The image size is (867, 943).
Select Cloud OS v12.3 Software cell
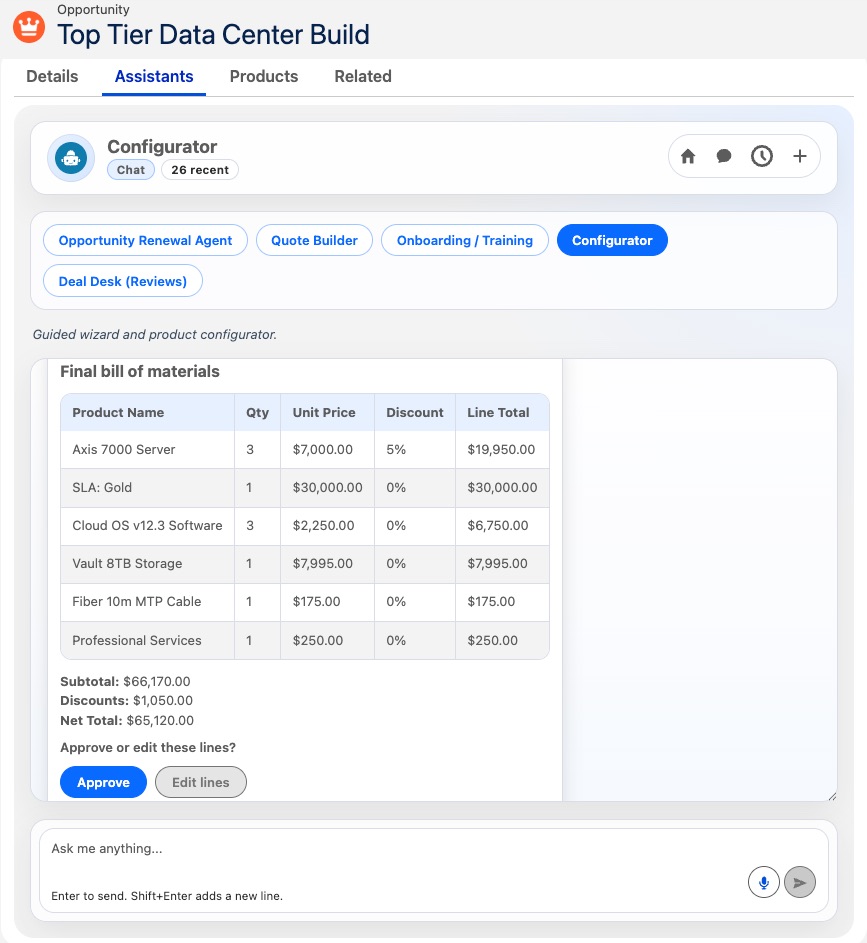[147, 526]
